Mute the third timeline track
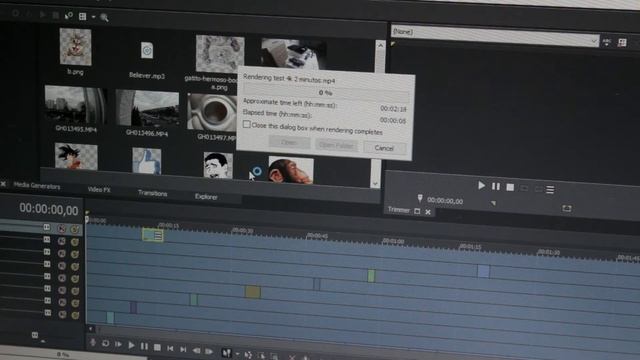The image size is (640, 360). (62, 253)
